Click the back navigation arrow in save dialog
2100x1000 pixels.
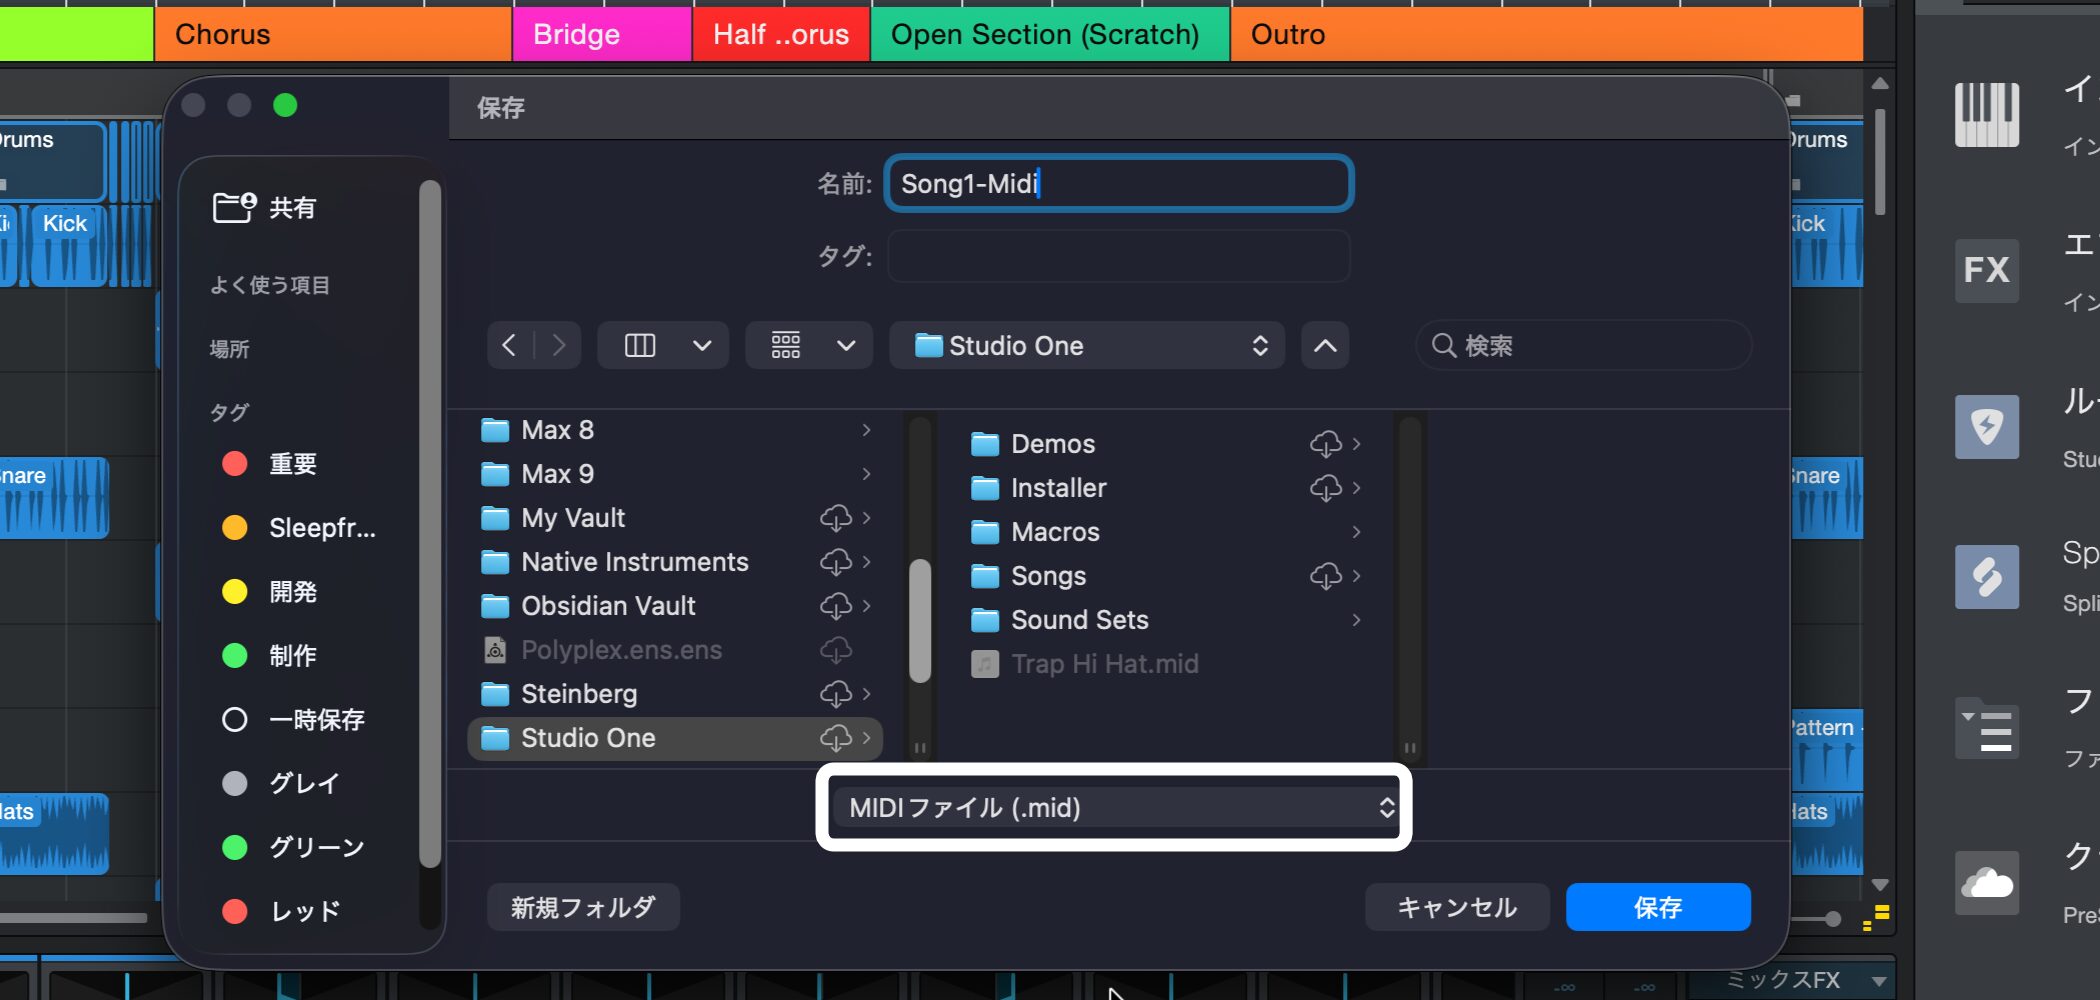pos(509,346)
